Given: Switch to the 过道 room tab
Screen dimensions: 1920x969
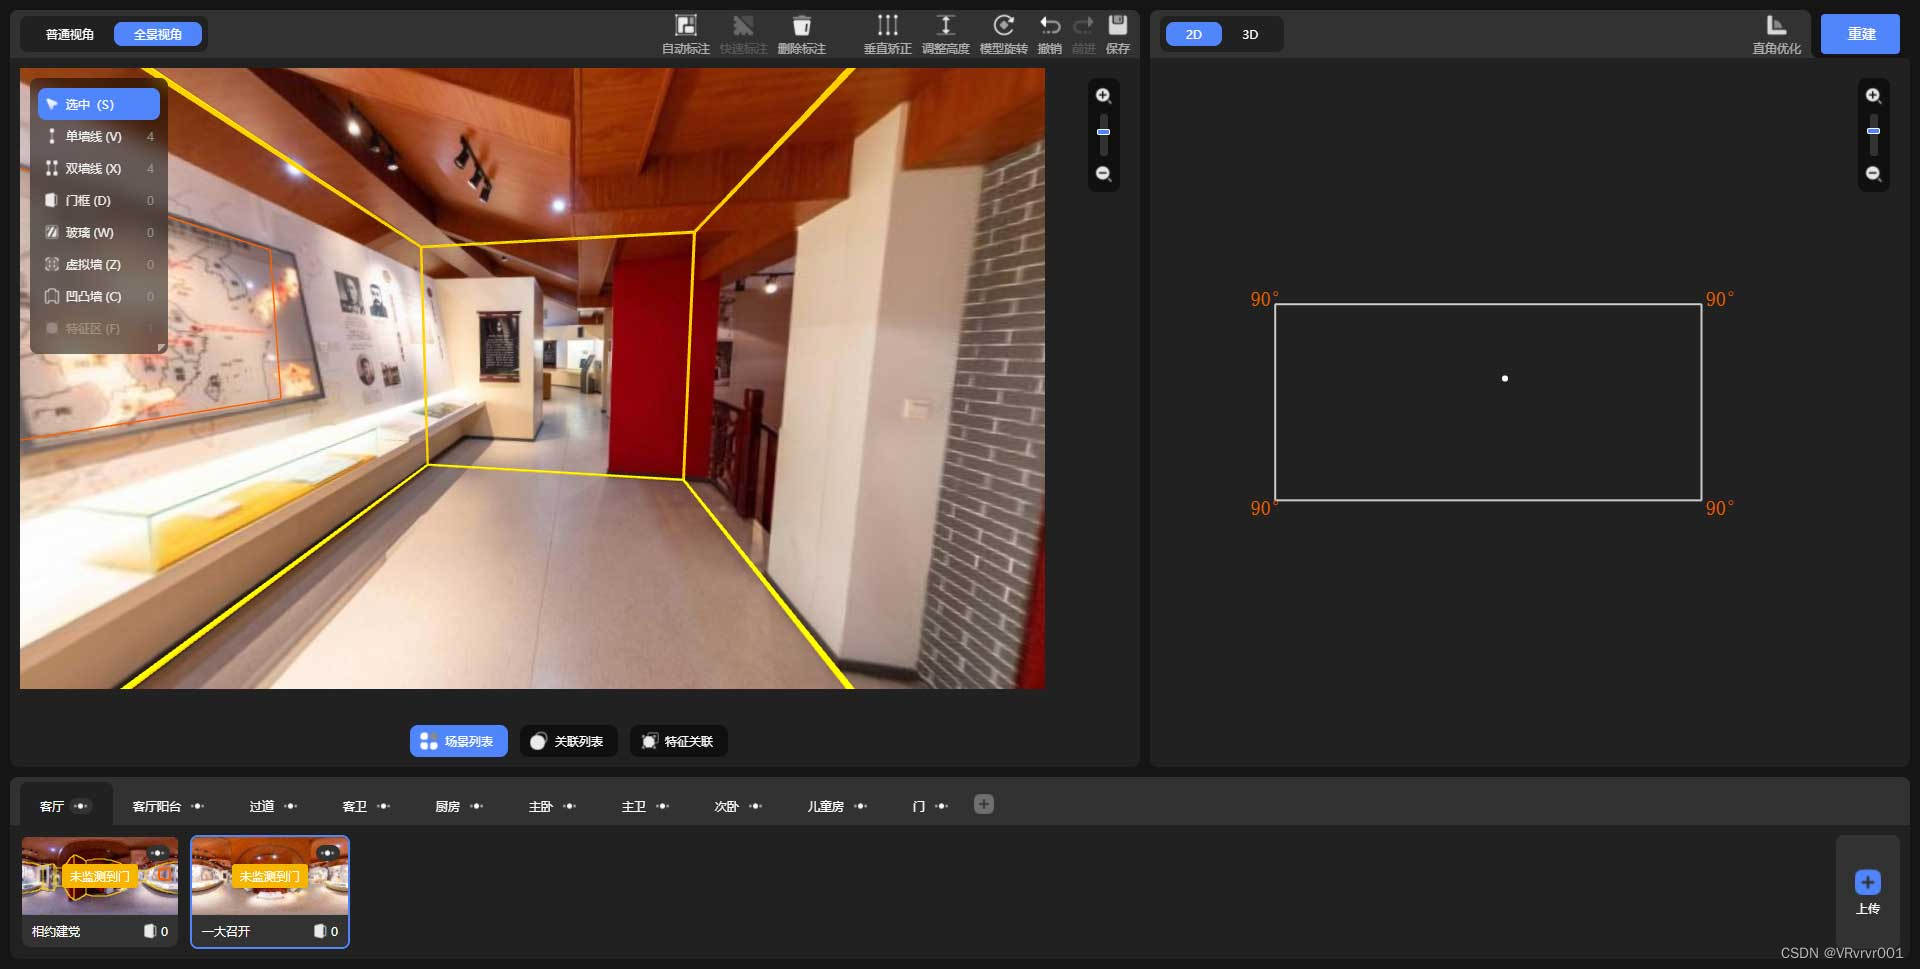Looking at the screenshot, I should pyautogui.click(x=261, y=806).
